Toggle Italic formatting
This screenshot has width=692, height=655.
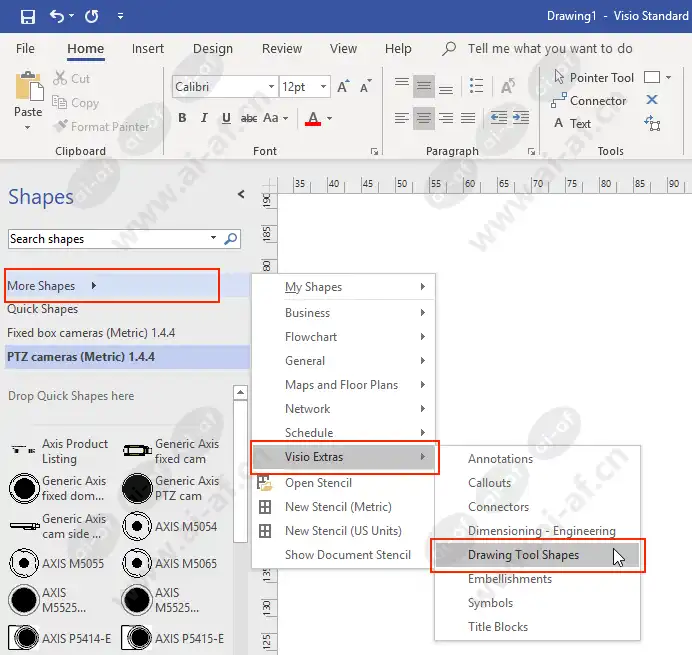pyautogui.click(x=203, y=118)
